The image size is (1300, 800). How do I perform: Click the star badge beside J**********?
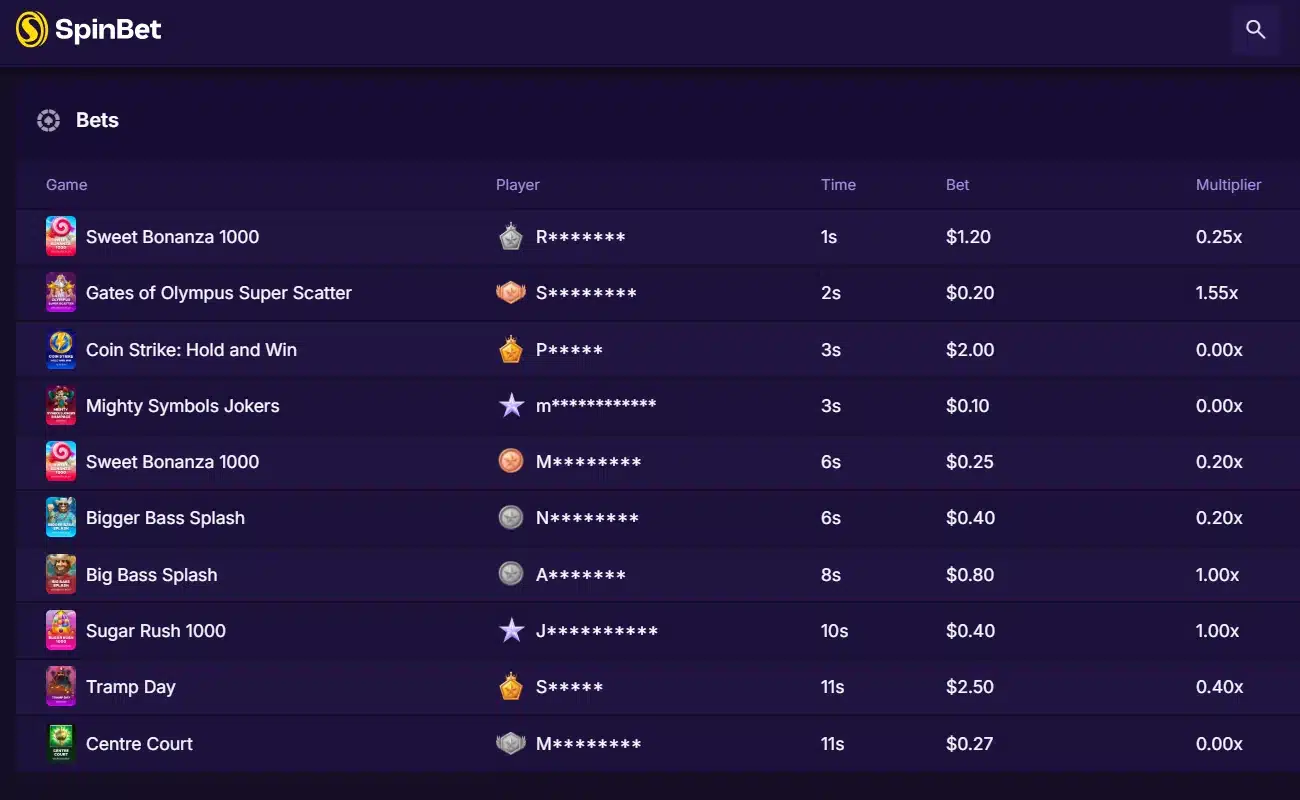click(511, 631)
